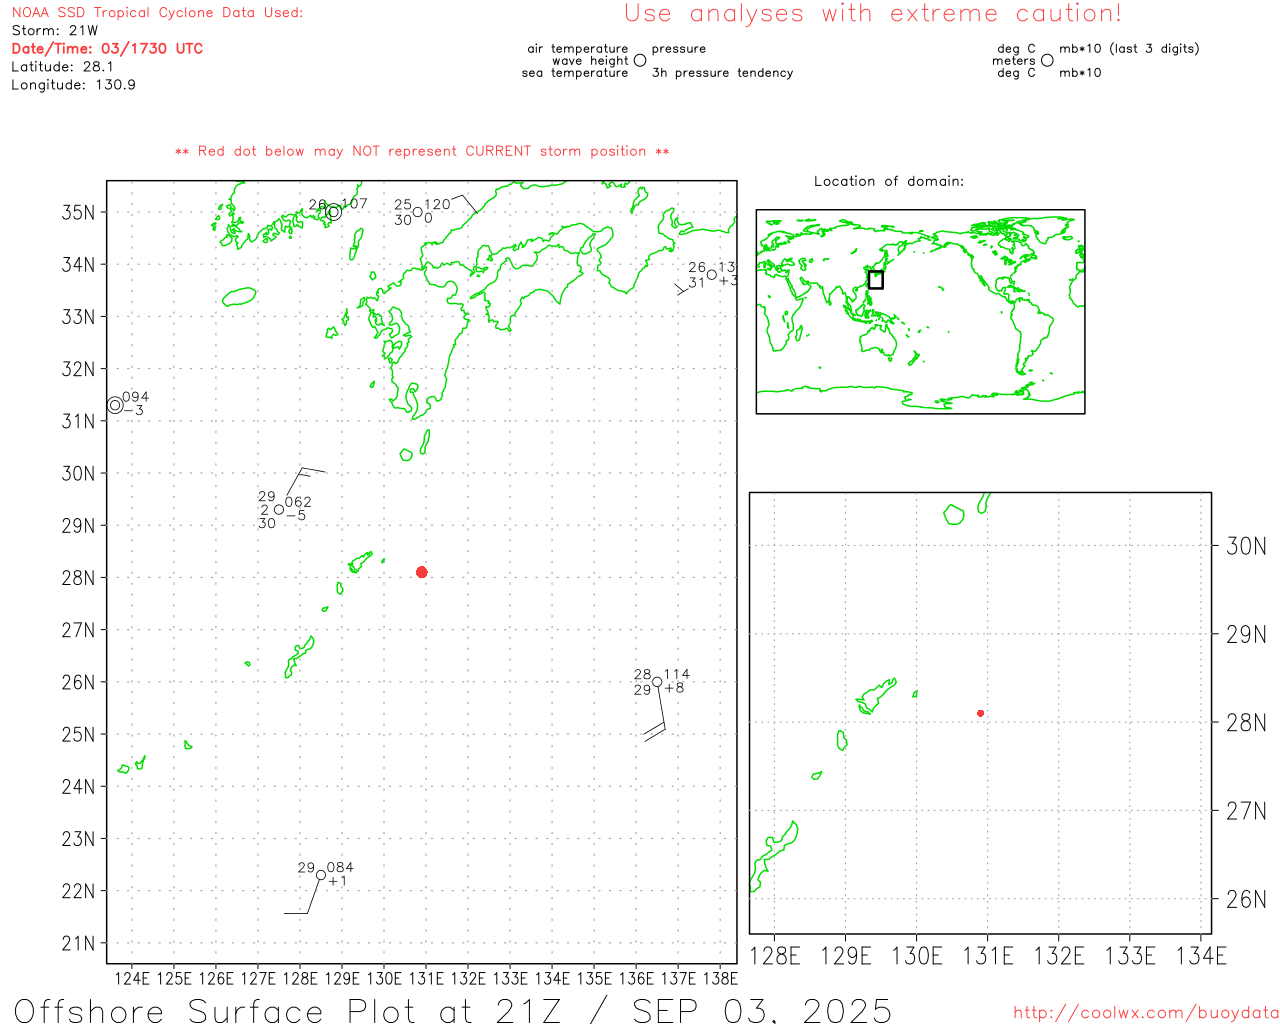
Task: Click 28N latitude label on main map
Action: tap(79, 578)
